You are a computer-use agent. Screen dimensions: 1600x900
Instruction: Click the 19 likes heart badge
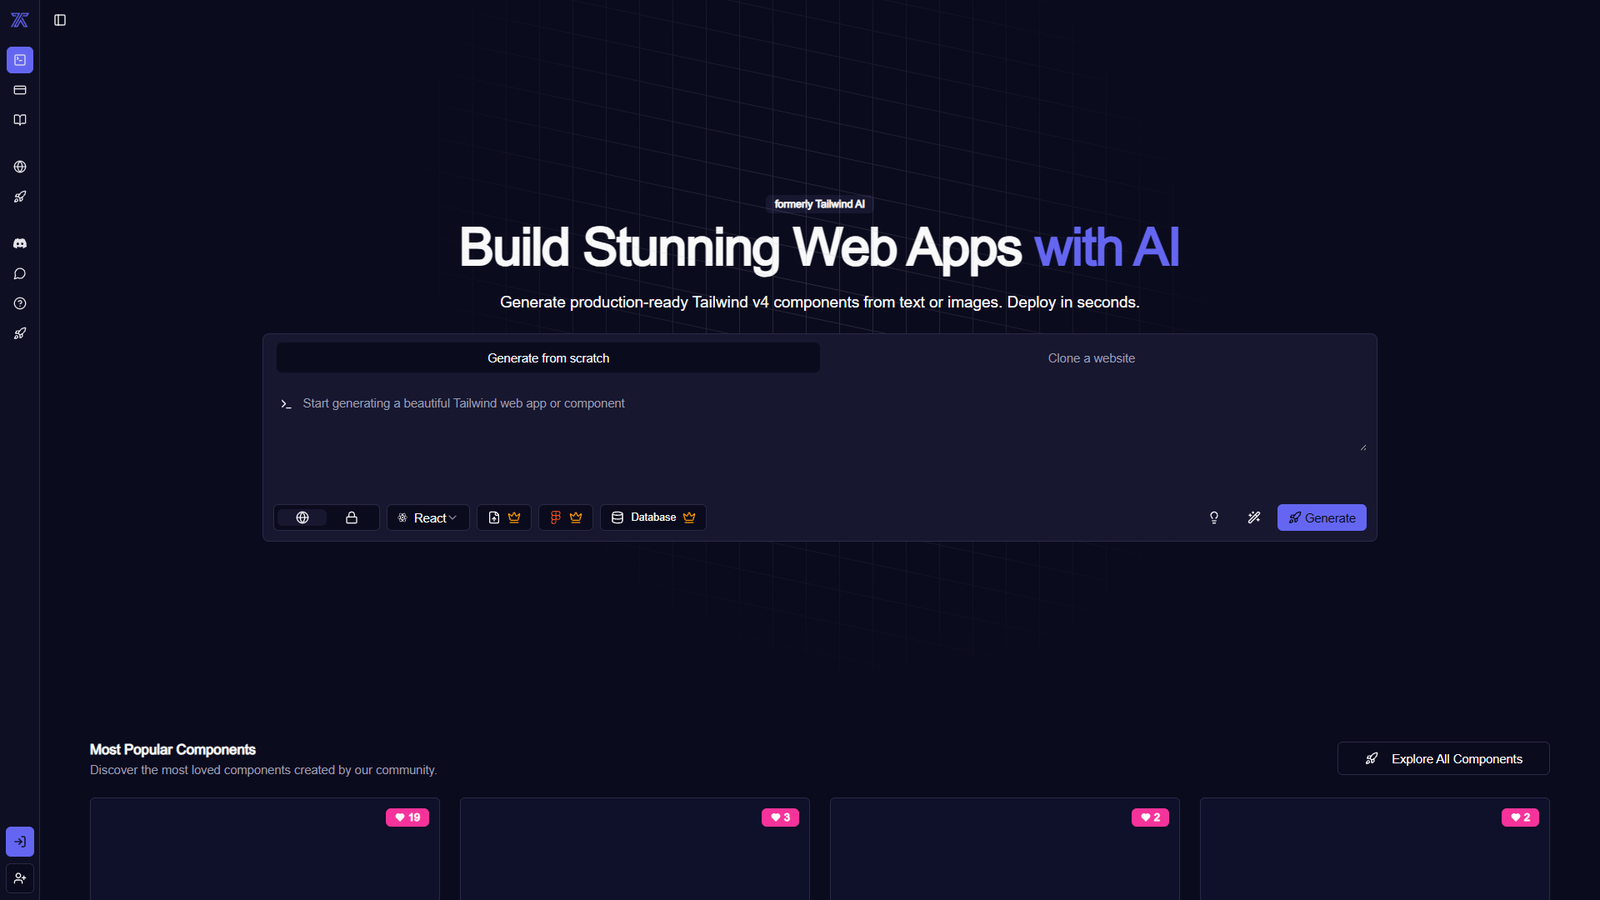pos(408,818)
